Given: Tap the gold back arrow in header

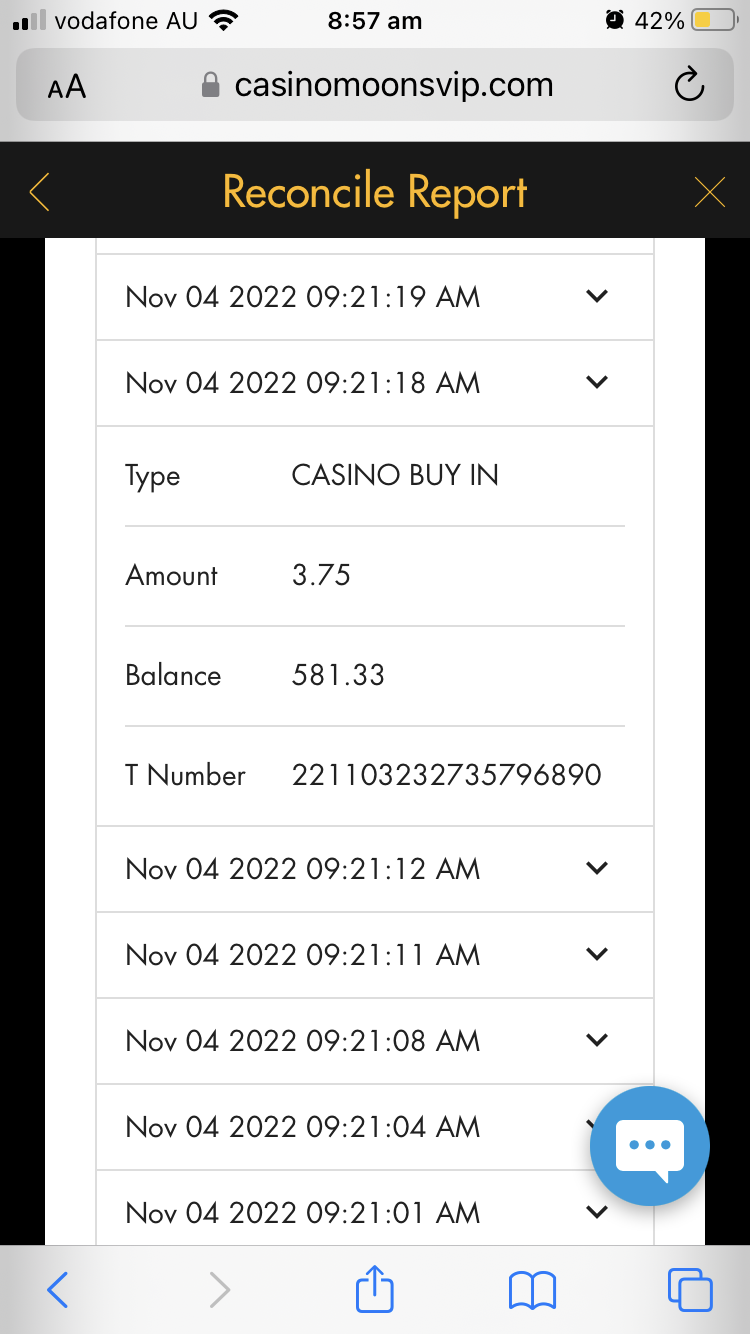Looking at the screenshot, I should pos(40,192).
